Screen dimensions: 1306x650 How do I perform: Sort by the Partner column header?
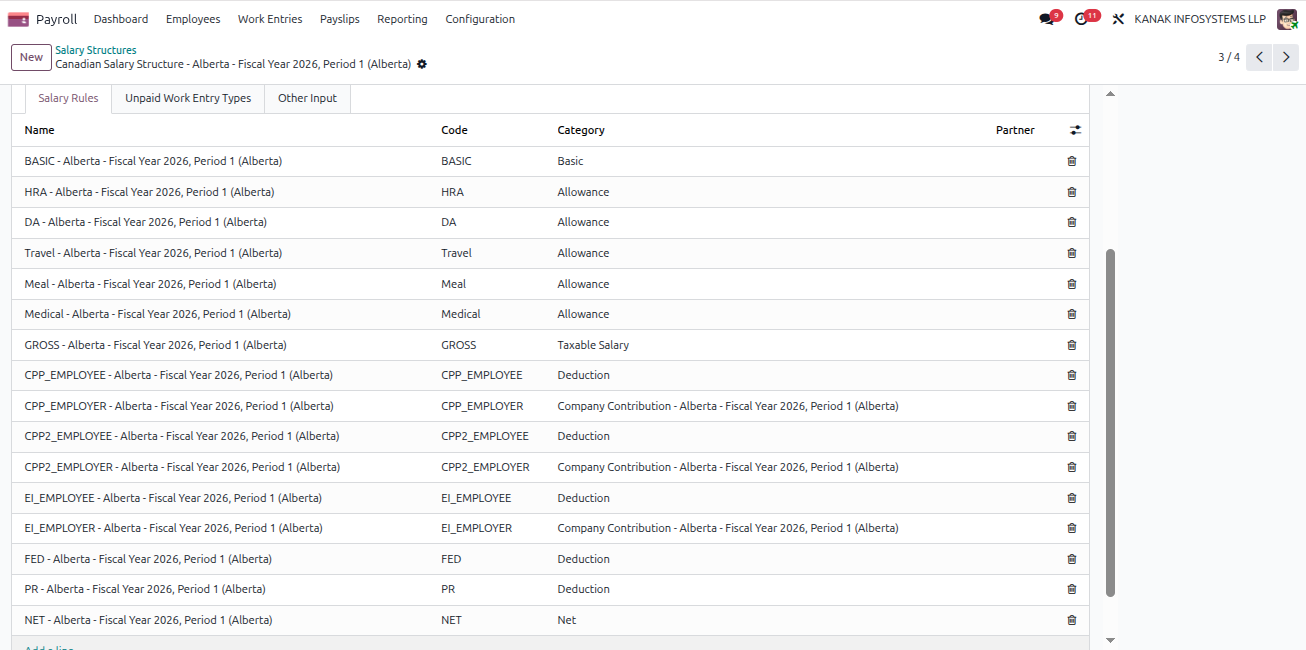[1015, 130]
